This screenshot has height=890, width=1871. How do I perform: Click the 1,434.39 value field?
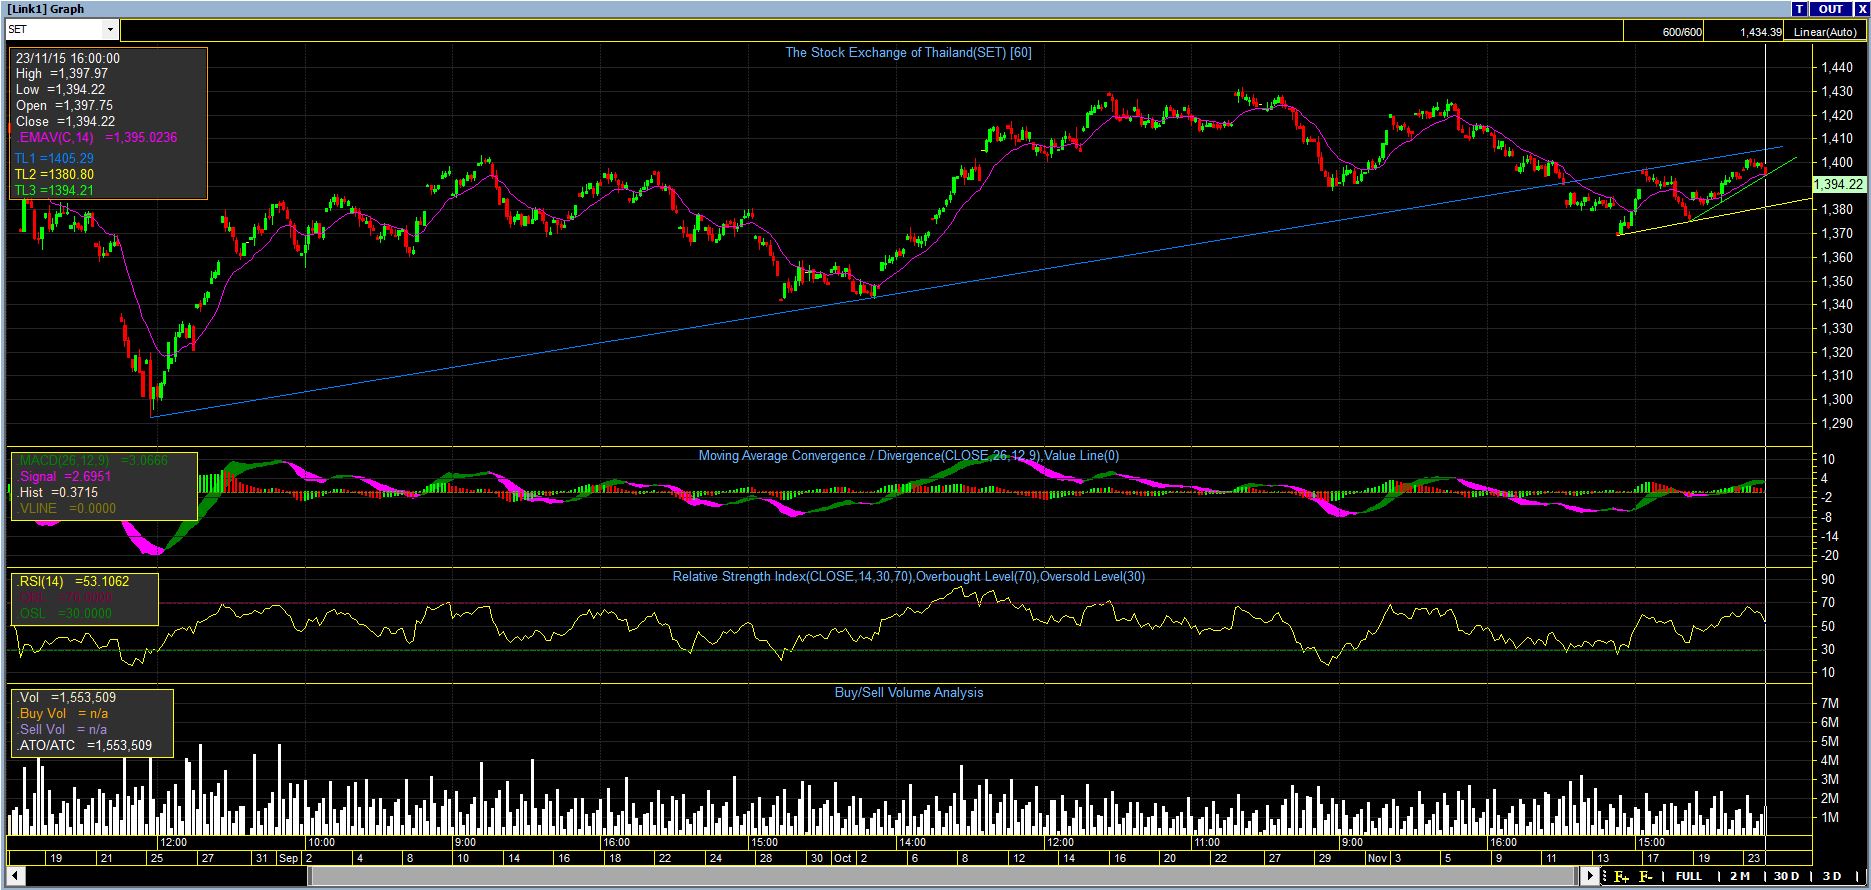(x=1745, y=32)
